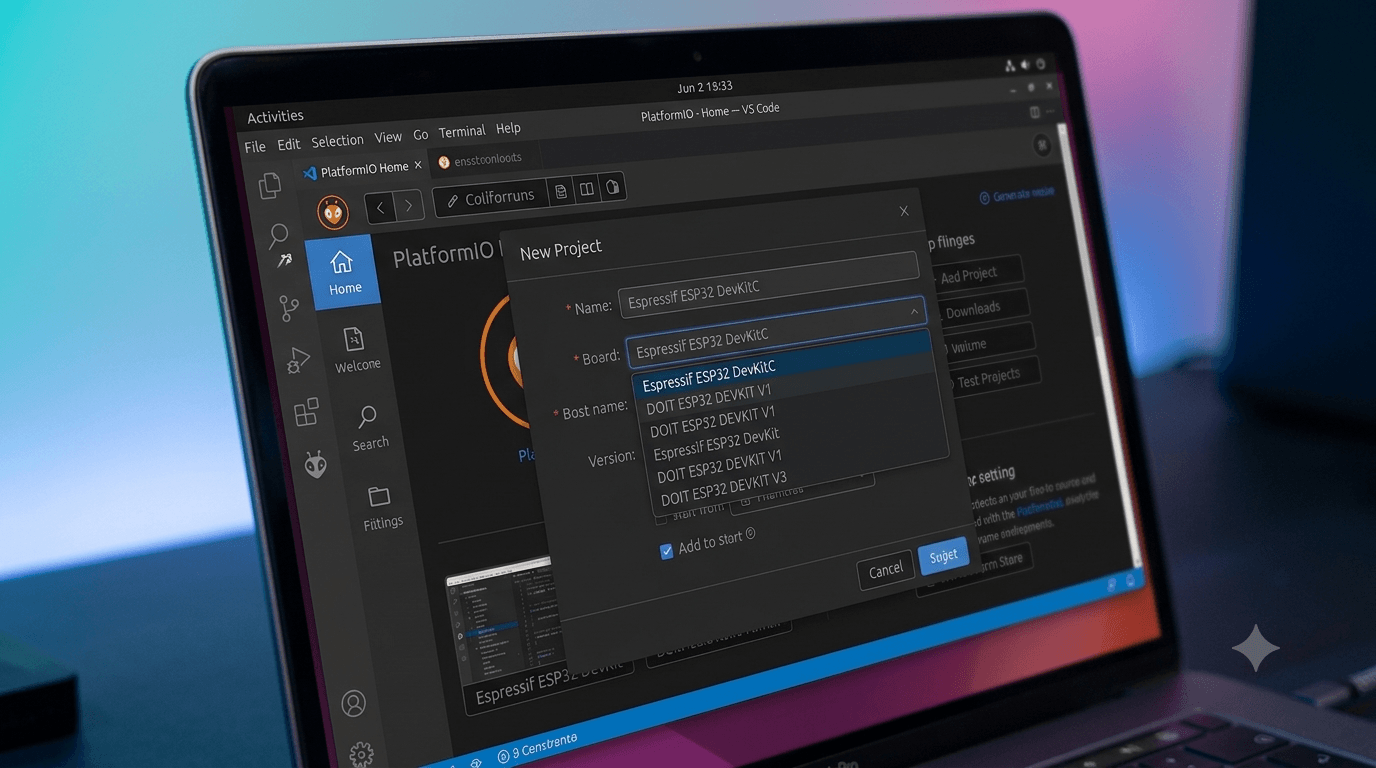Image resolution: width=1376 pixels, height=768 pixels.
Task: Open the Extensions view icon
Action: click(306, 412)
